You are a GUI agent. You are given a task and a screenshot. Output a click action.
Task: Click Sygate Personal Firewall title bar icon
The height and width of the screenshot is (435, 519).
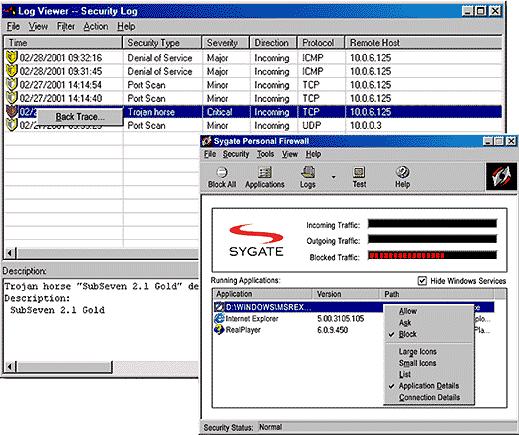click(207, 141)
